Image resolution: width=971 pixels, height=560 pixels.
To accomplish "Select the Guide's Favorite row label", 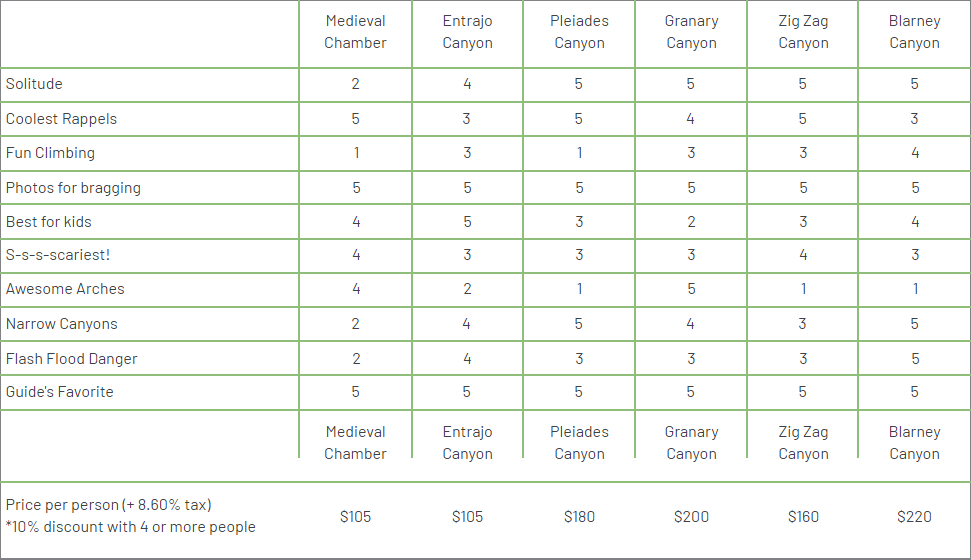I will 59,392.
